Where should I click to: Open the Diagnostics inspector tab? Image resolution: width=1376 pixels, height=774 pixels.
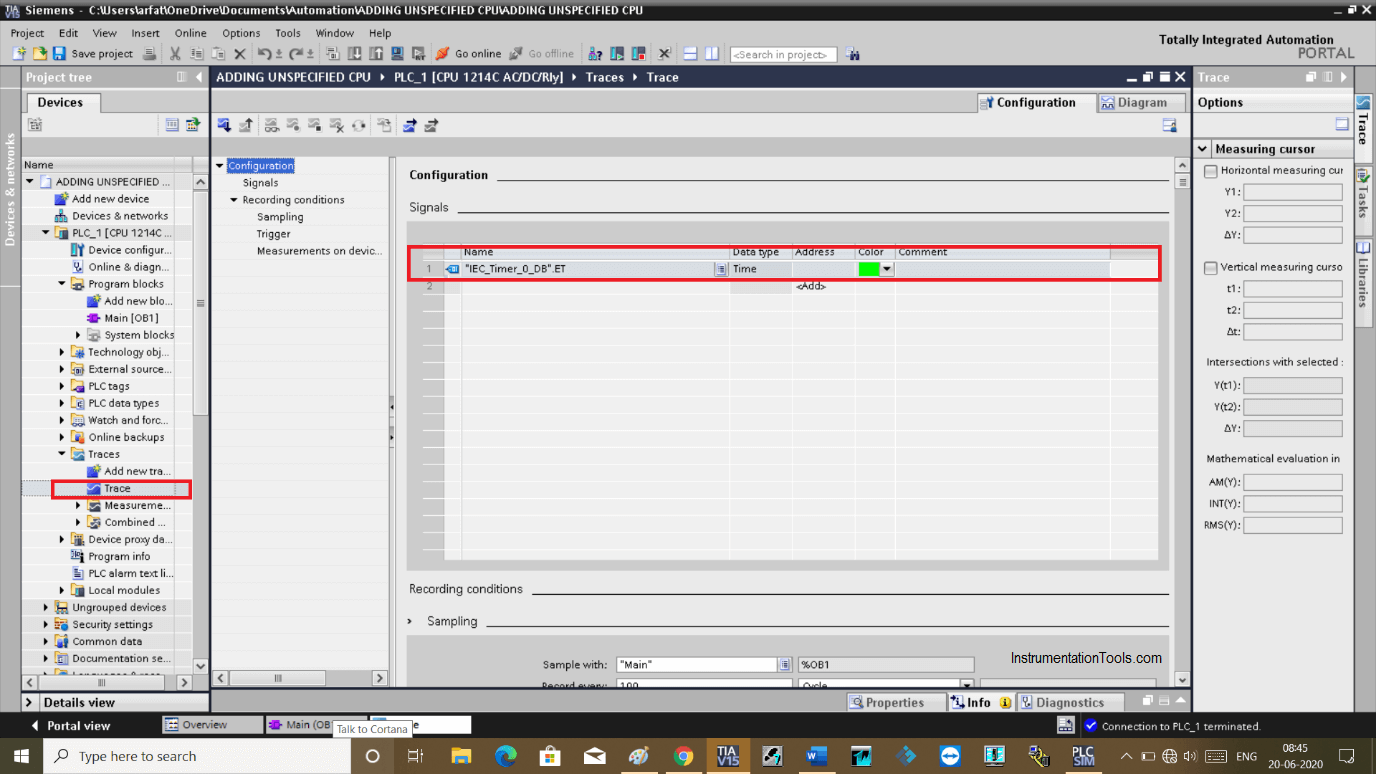[x=1069, y=702]
